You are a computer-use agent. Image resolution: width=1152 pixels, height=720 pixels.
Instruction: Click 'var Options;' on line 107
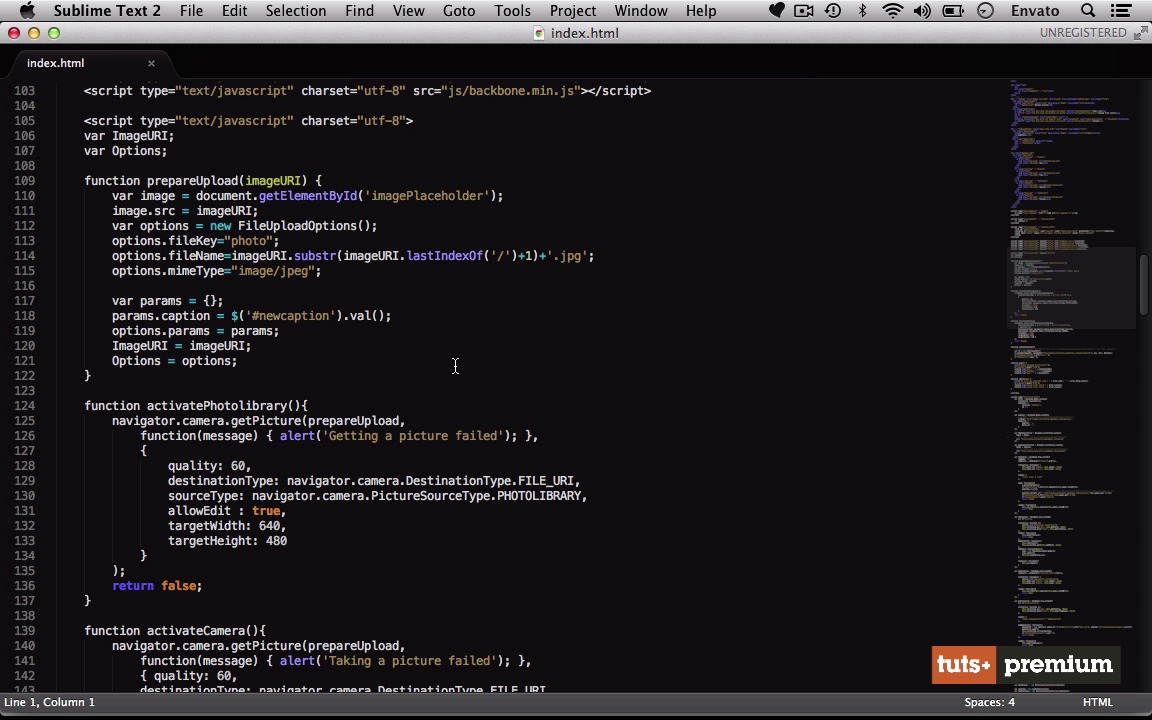[126, 151]
